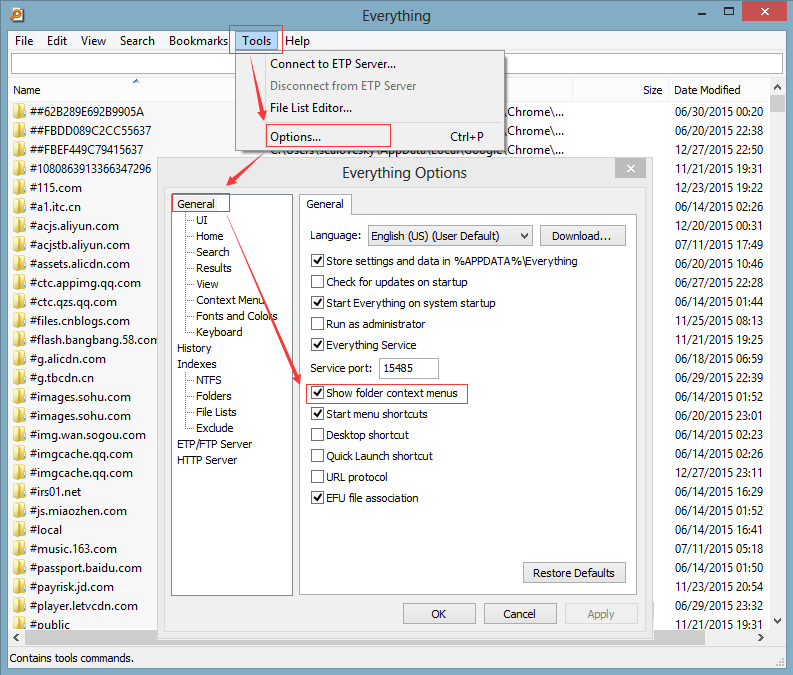Click folder icon of #g.tbcdn.cn
The image size is (793, 675).
pos(19,378)
